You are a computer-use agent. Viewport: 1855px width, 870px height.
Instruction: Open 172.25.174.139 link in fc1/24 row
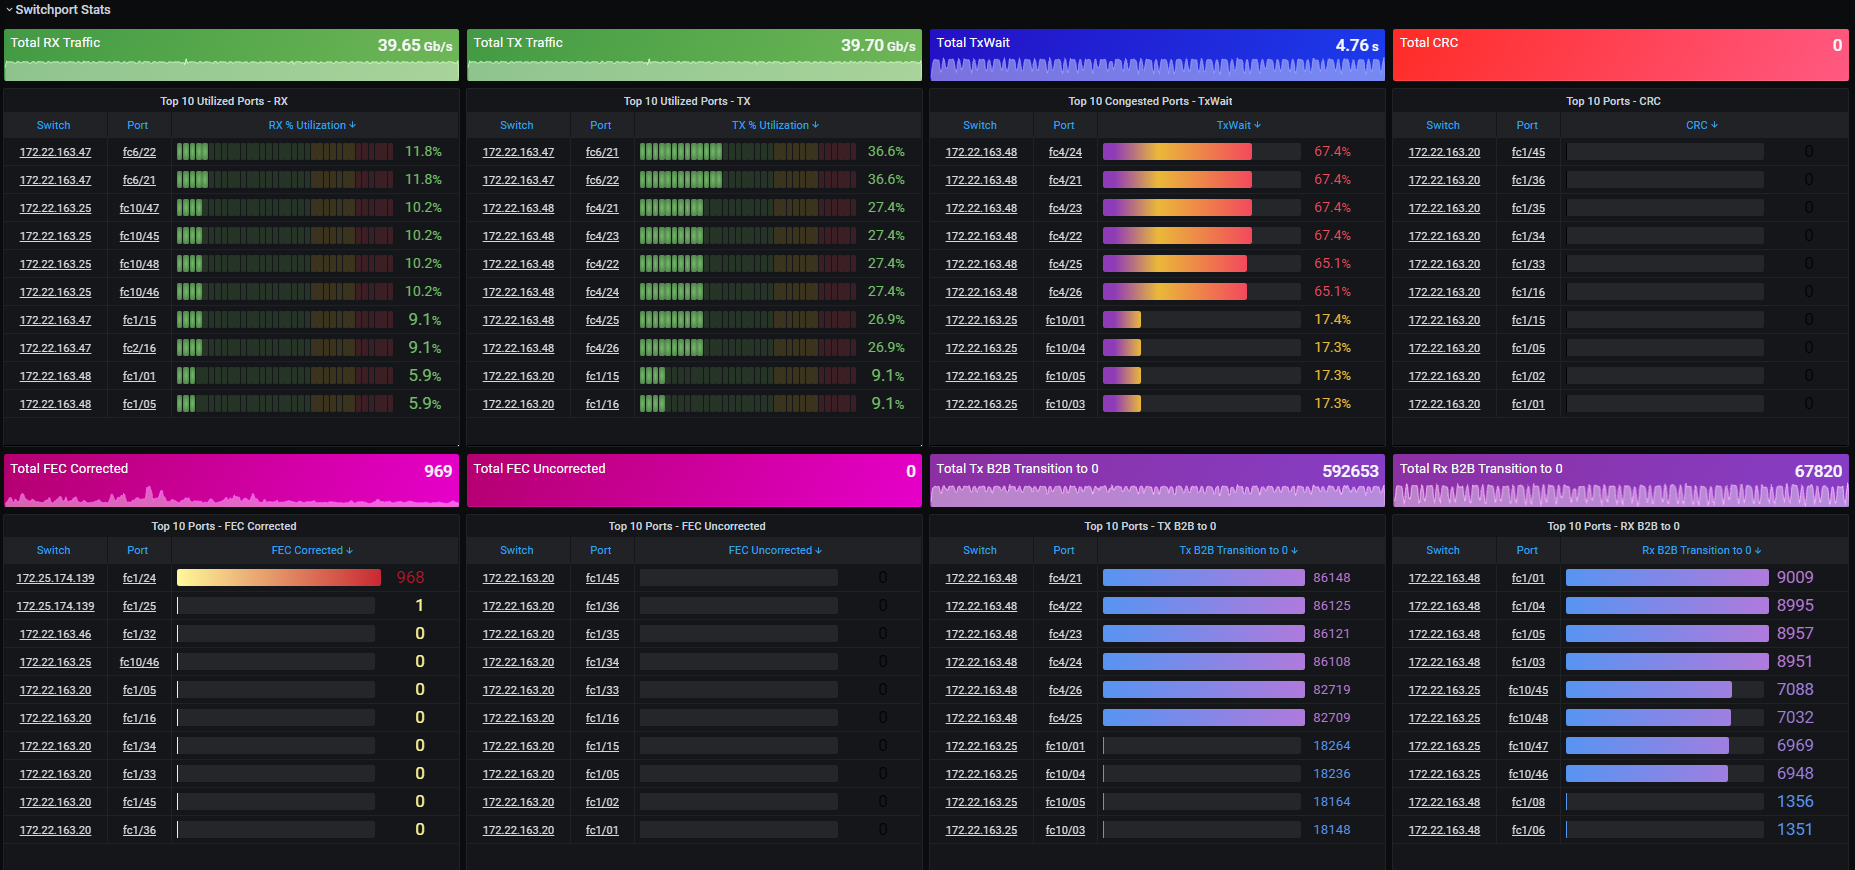tap(55, 578)
